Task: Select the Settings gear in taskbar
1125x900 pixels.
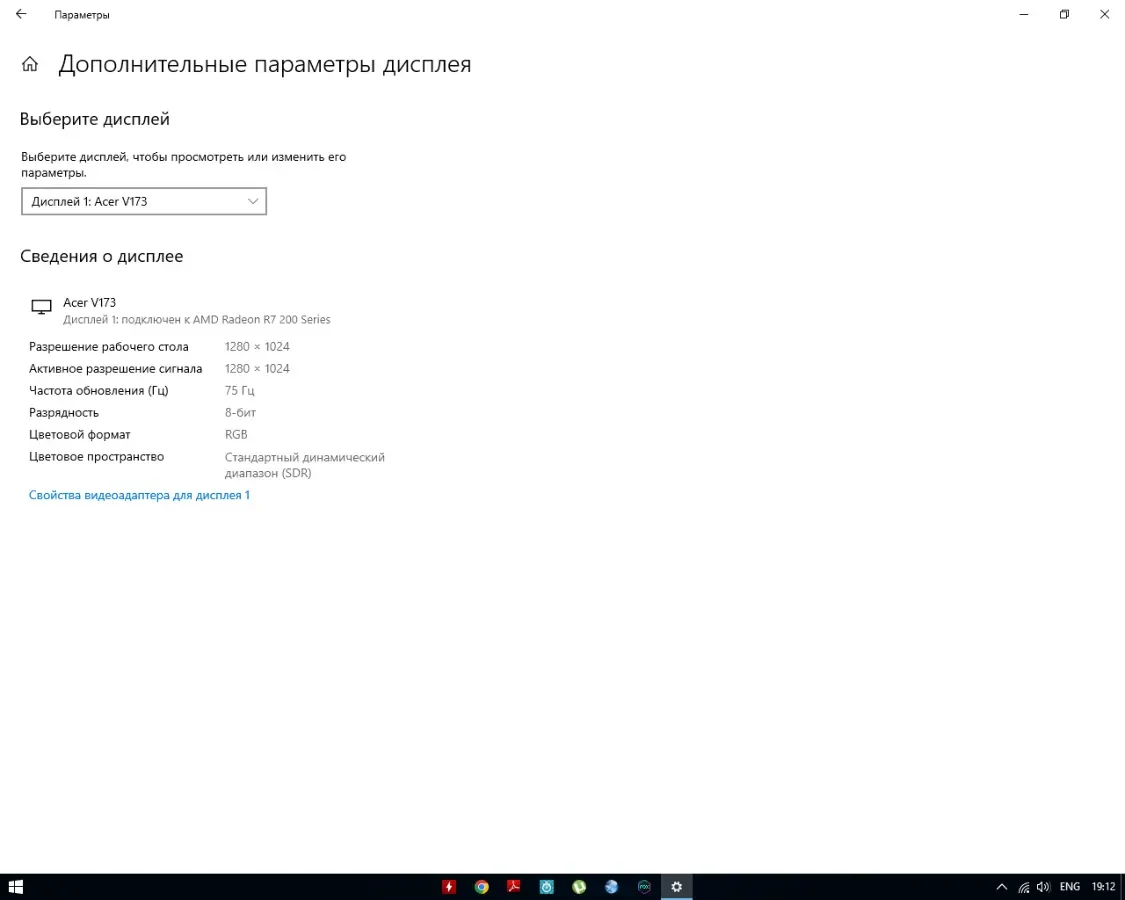Action: tap(677, 887)
